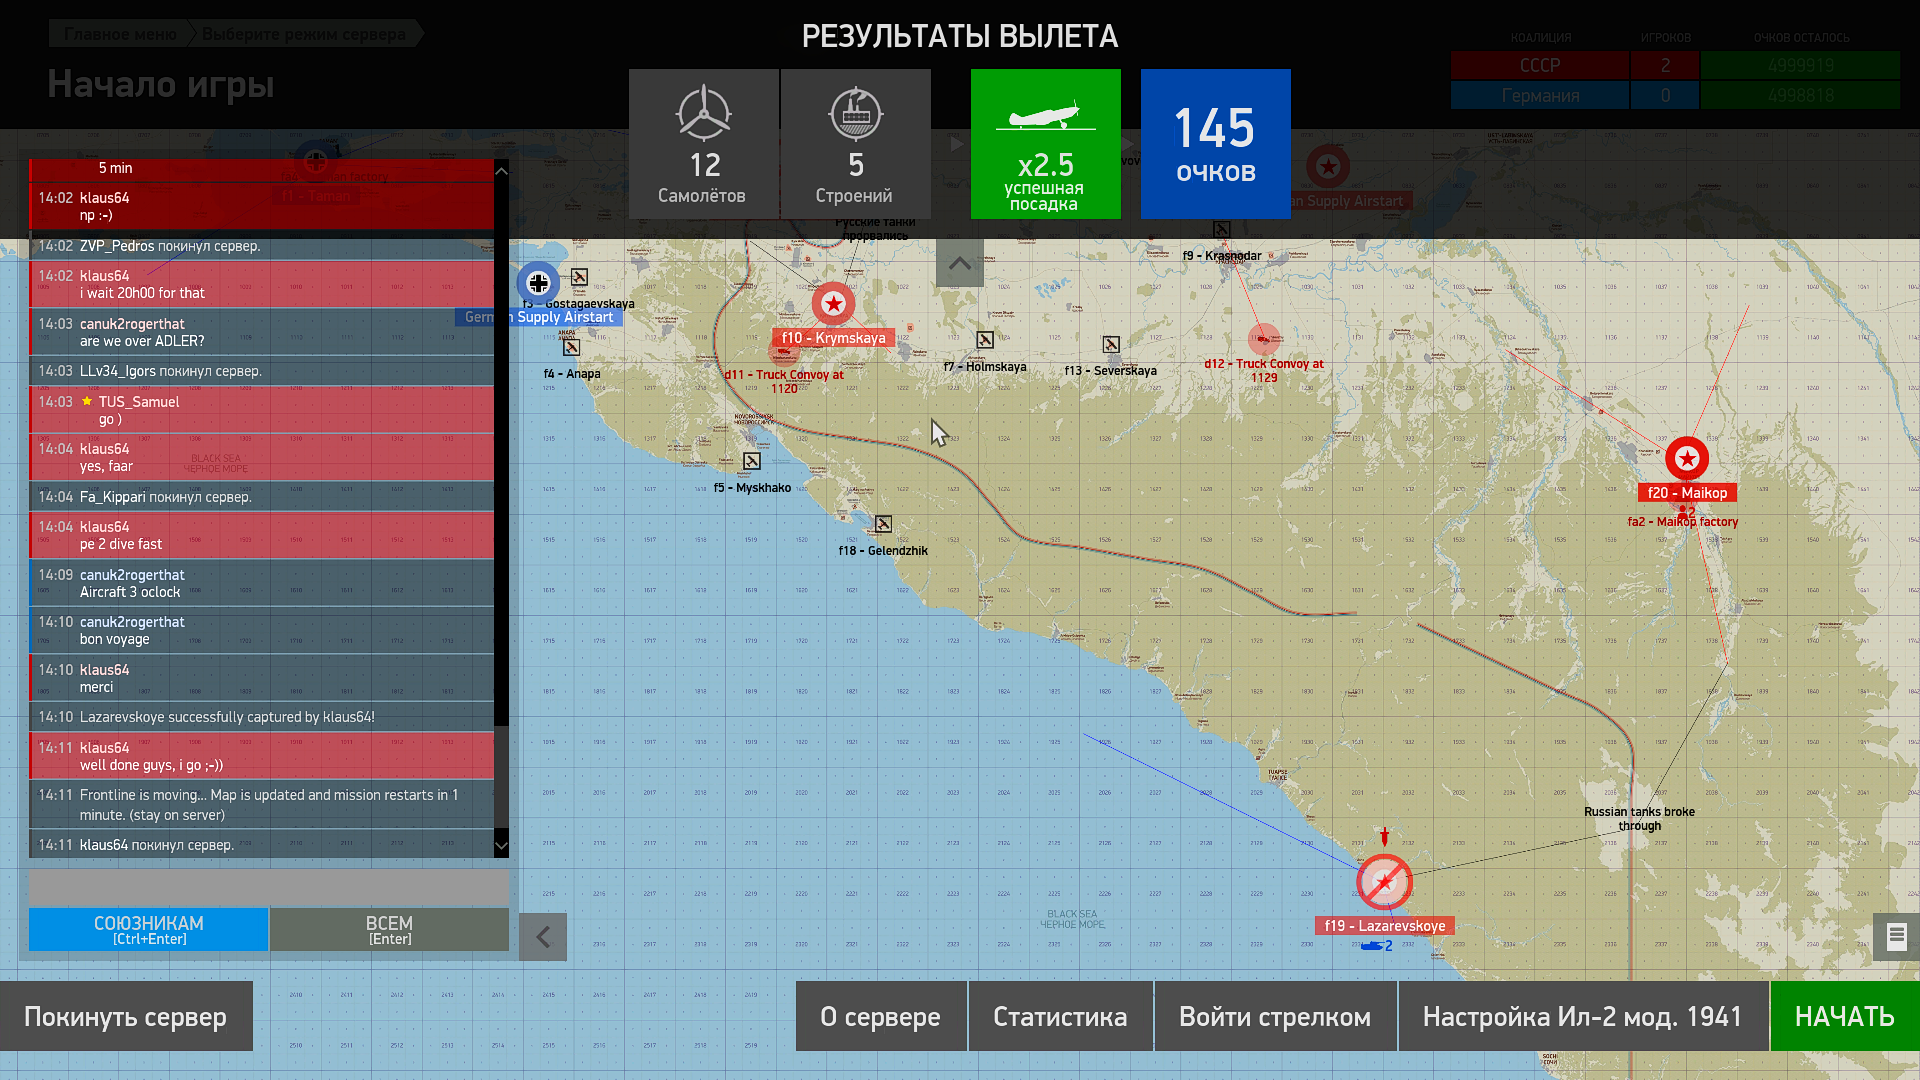Collapse the sortie results panel with chevron
This screenshot has width=1920, height=1080.
[960, 263]
